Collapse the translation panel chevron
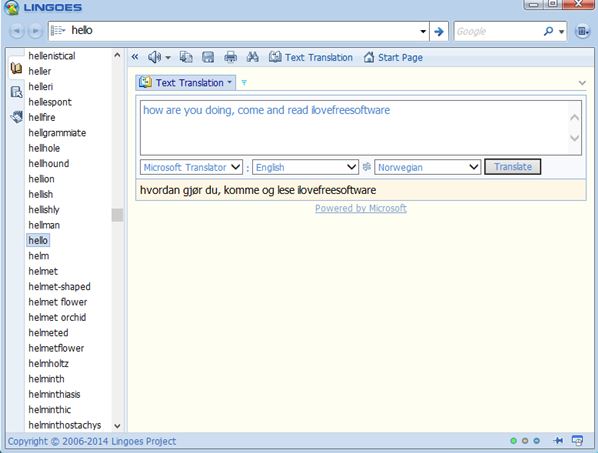This screenshot has width=598, height=453. point(582,83)
